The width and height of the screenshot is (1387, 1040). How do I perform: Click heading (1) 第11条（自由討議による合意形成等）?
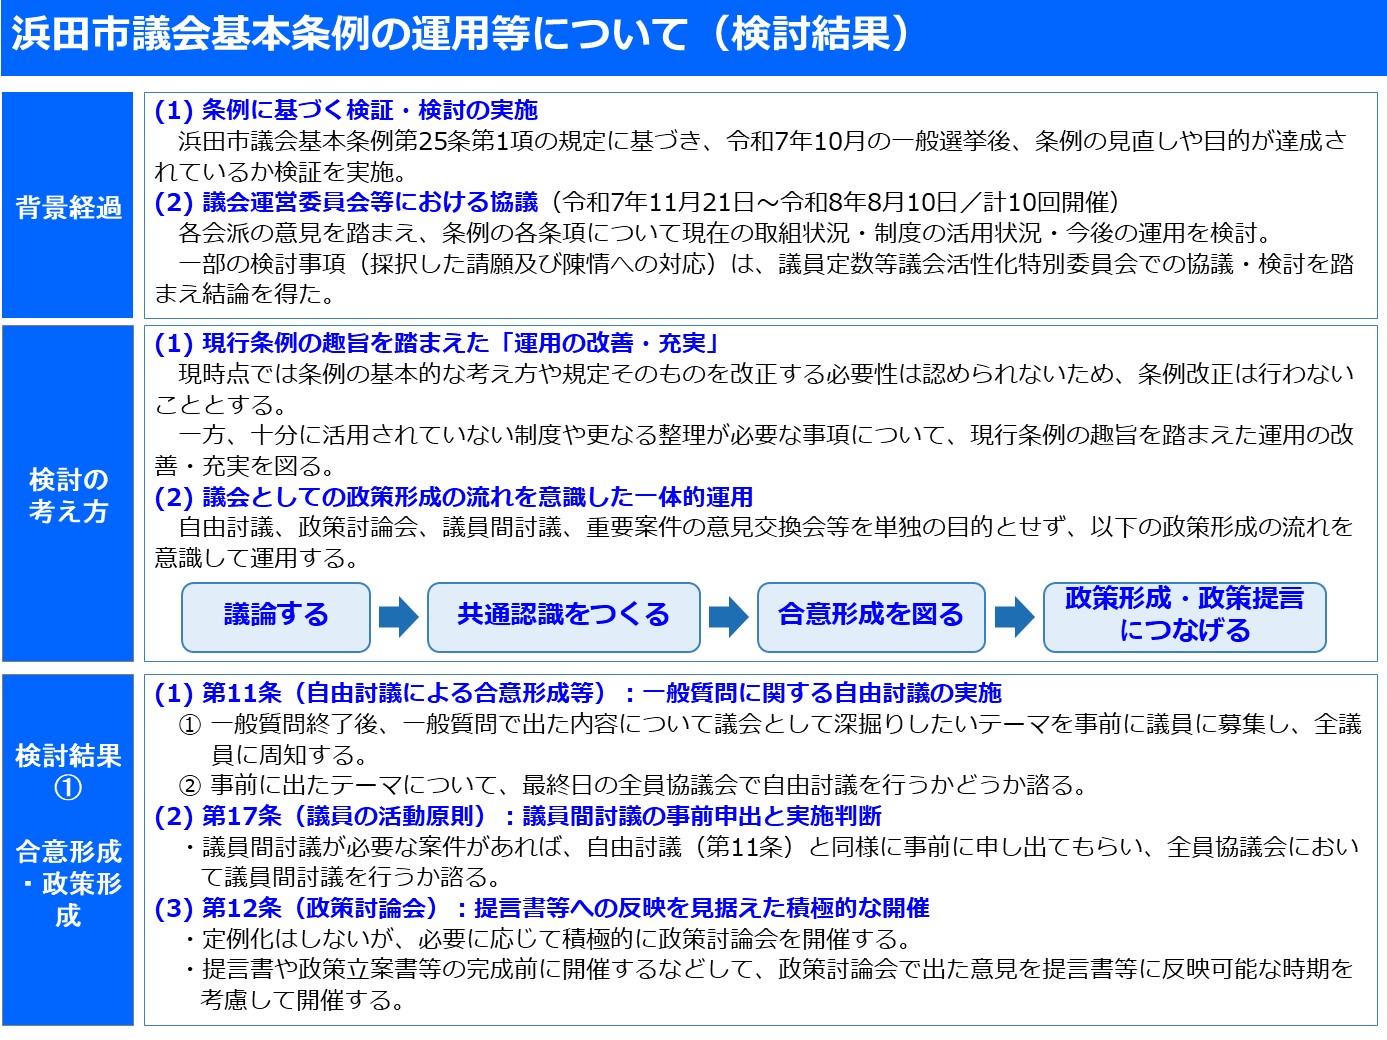(x=578, y=693)
